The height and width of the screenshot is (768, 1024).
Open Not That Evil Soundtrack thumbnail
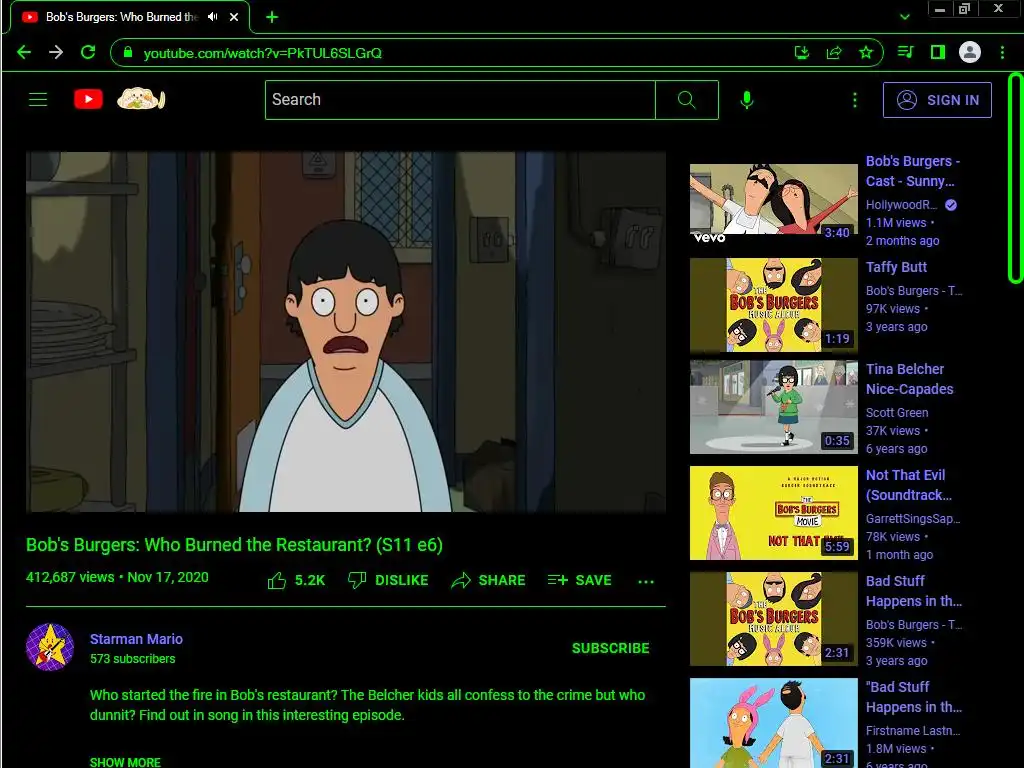(774, 513)
